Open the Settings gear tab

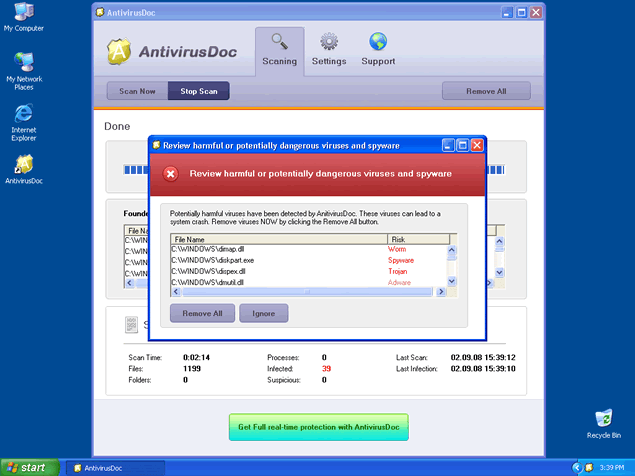click(x=328, y=50)
